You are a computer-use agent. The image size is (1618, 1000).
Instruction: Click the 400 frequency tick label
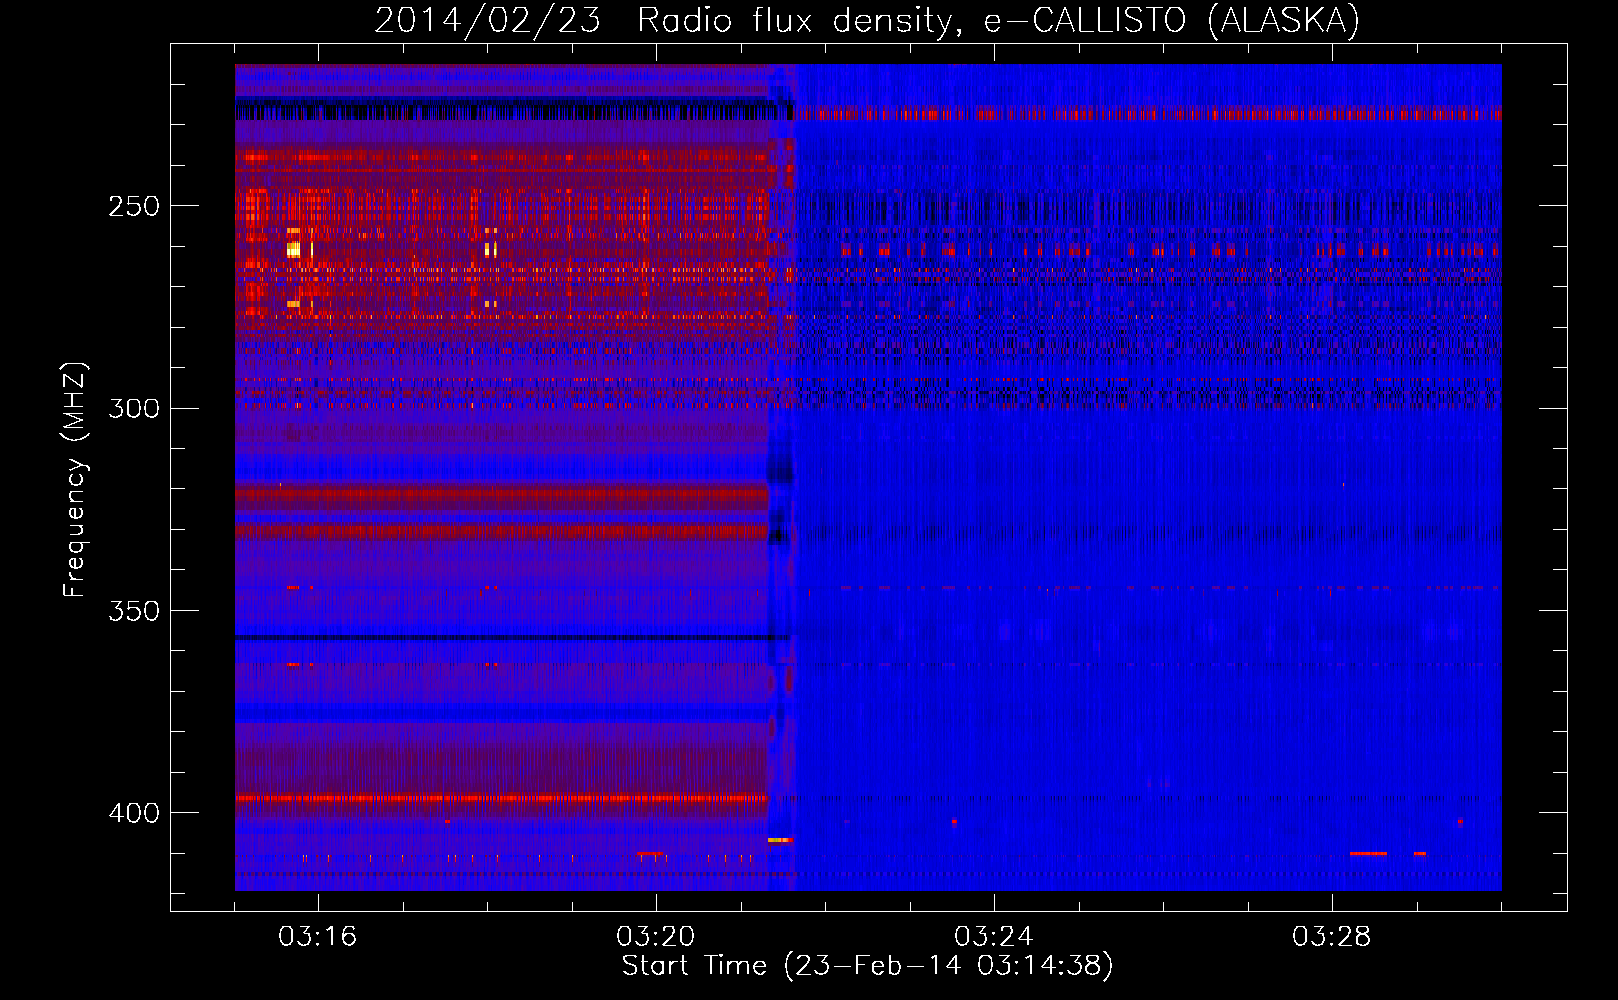point(134,813)
